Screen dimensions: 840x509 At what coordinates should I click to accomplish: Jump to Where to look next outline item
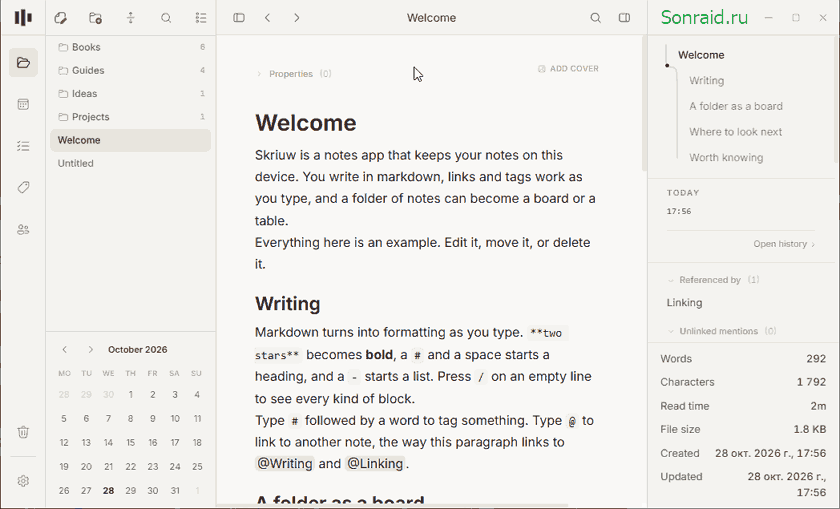736,132
